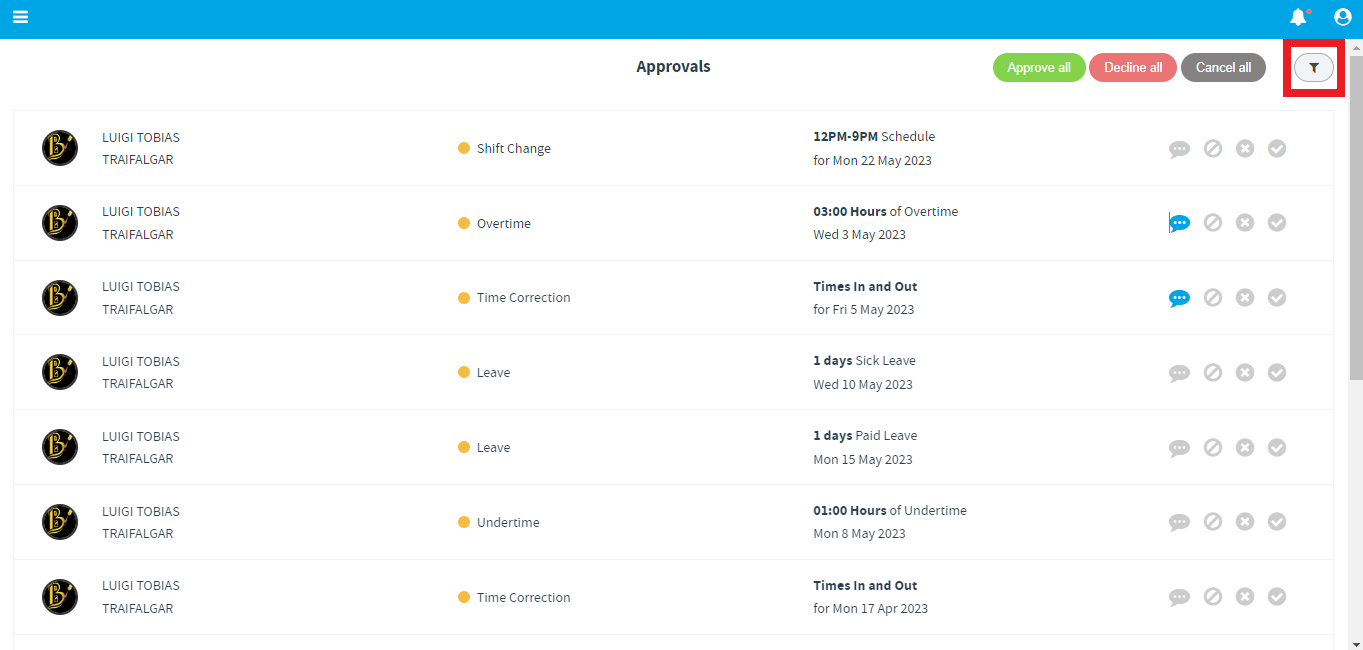Click '1 days Sick Leave' text
Viewport: 1363px width, 650px height.
pos(864,360)
